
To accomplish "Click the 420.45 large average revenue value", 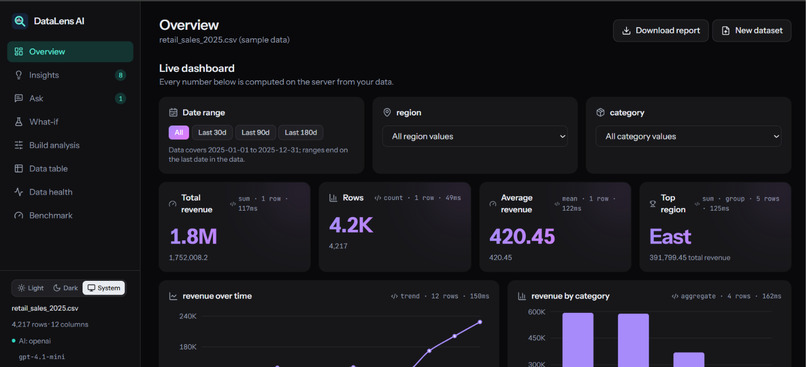I will [522, 236].
